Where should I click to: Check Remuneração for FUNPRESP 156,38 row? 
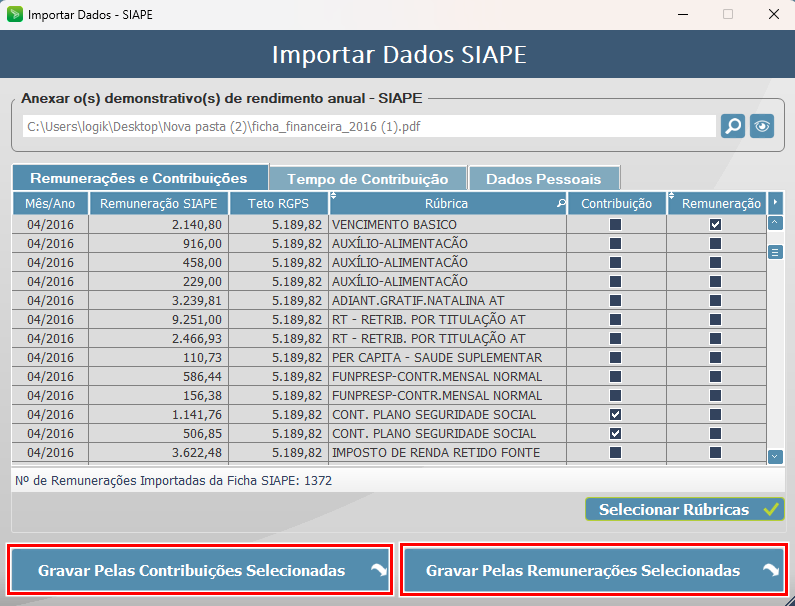pyautogui.click(x=715, y=396)
